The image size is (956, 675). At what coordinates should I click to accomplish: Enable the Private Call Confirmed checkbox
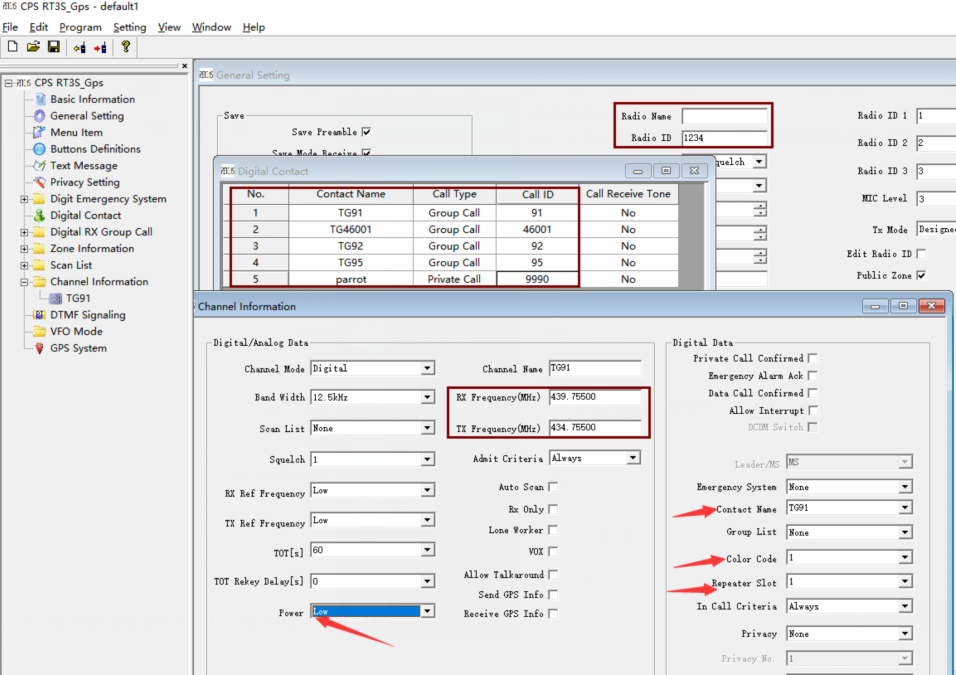[x=813, y=358]
